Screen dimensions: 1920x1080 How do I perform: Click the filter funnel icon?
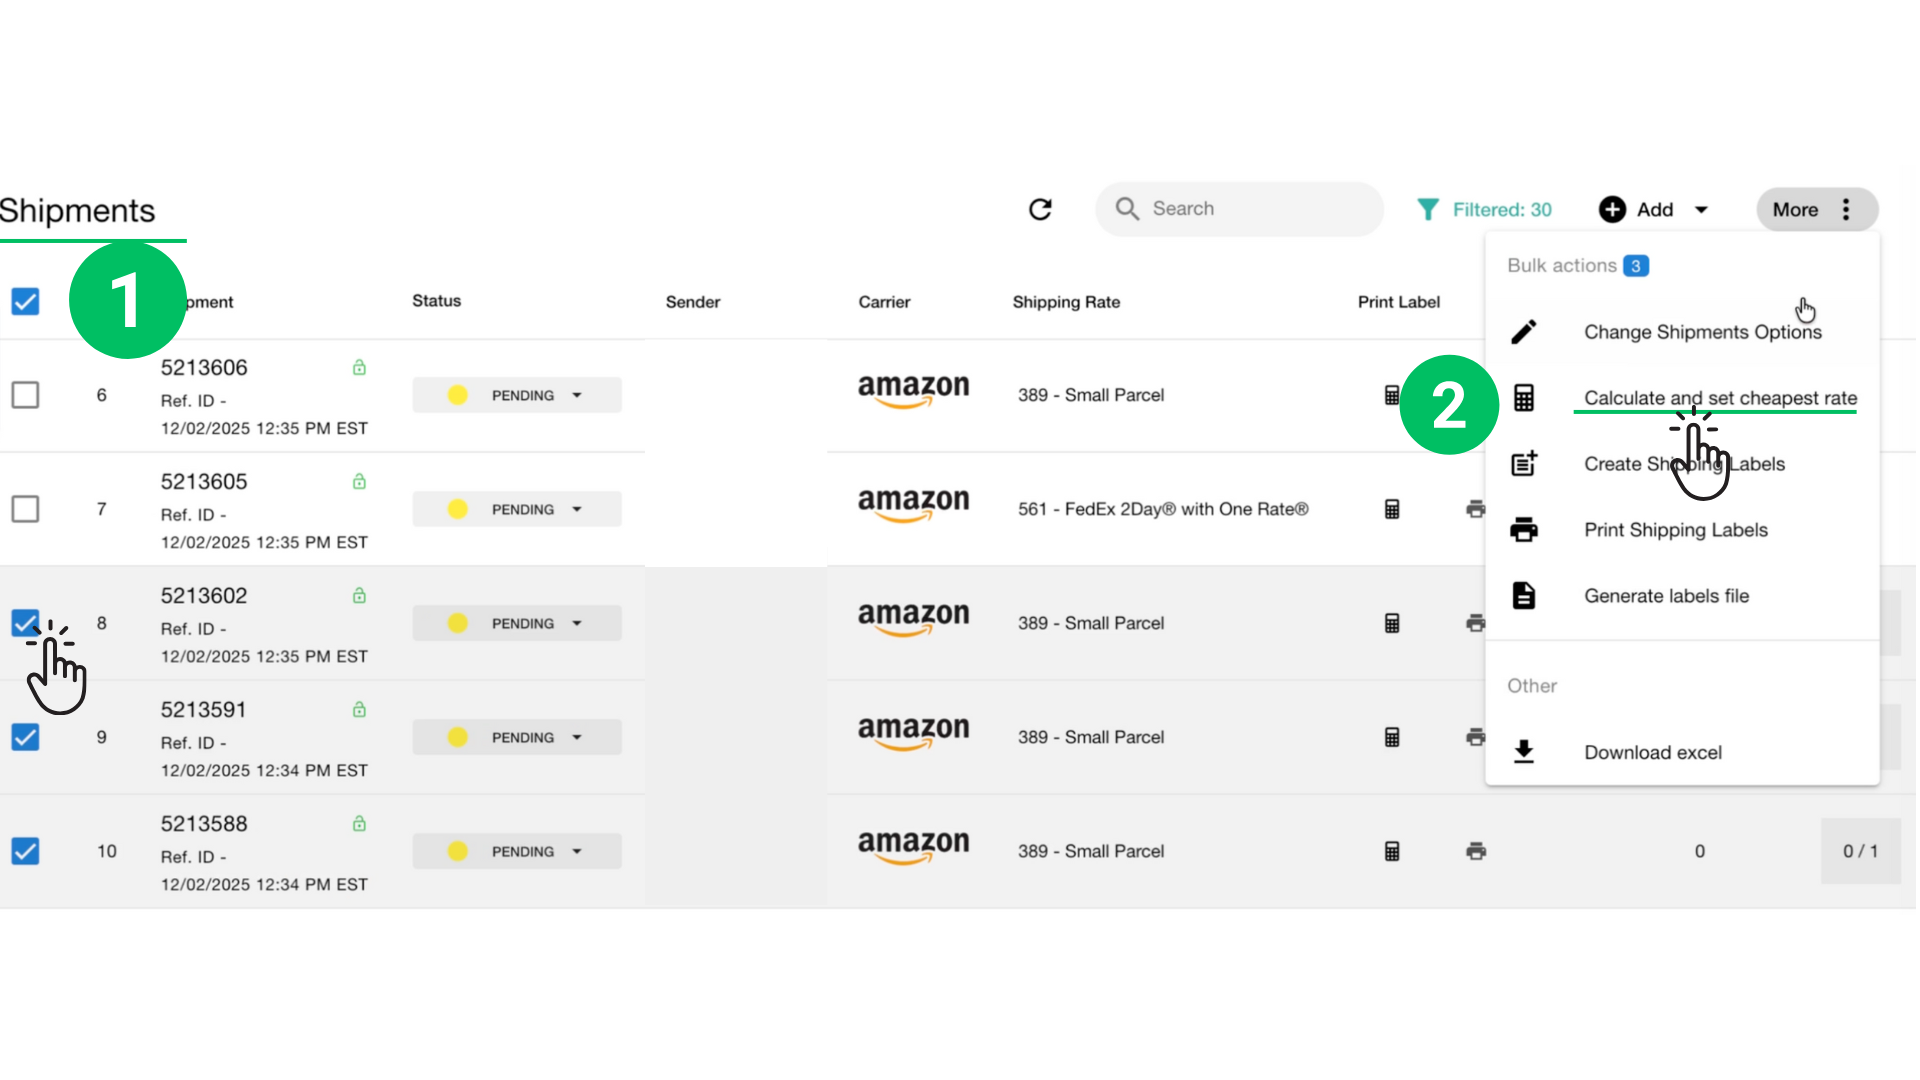coord(1428,209)
